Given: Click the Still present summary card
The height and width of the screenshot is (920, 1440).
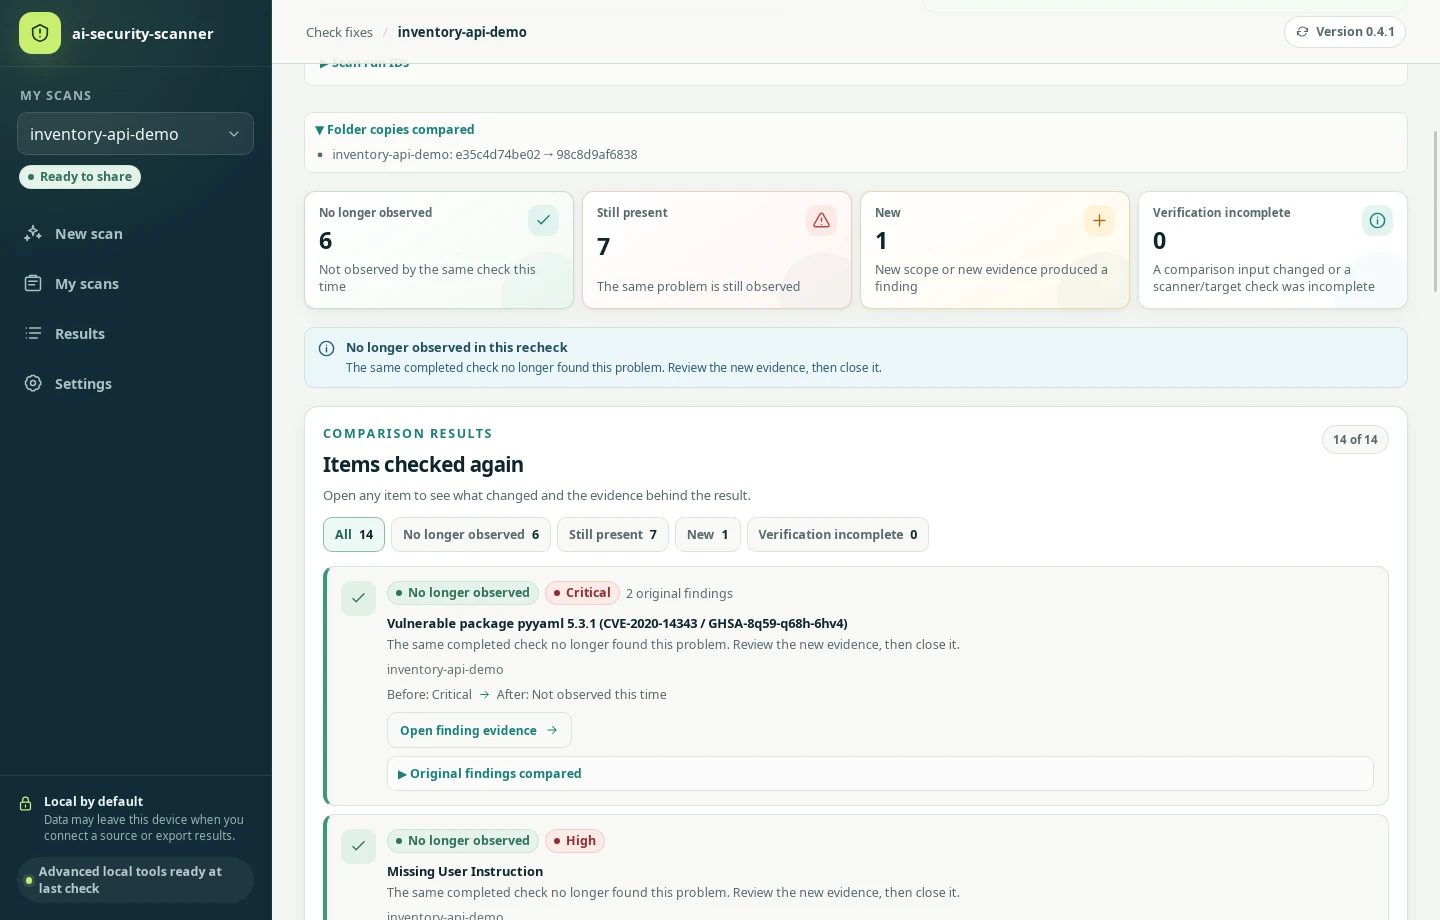Looking at the screenshot, I should click(717, 250).
